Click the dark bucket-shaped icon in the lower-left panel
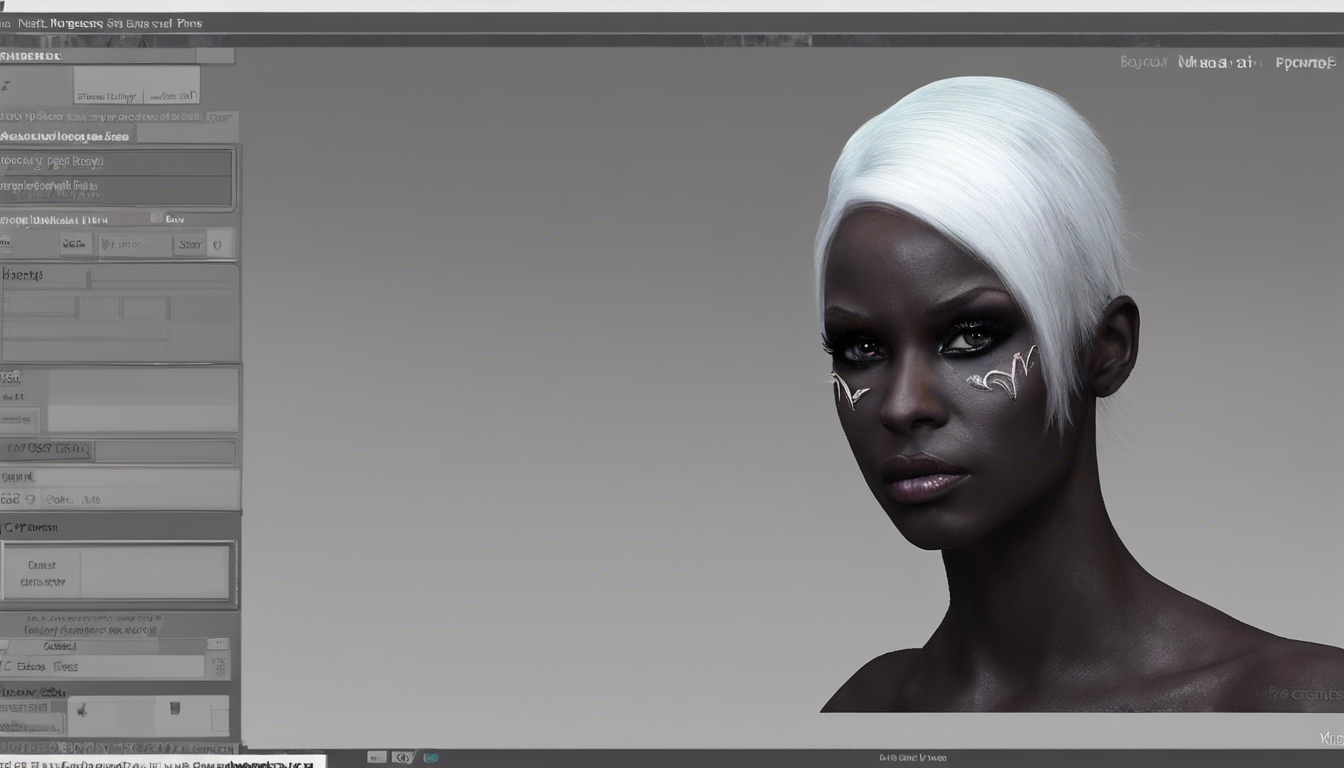 point(175,709)
